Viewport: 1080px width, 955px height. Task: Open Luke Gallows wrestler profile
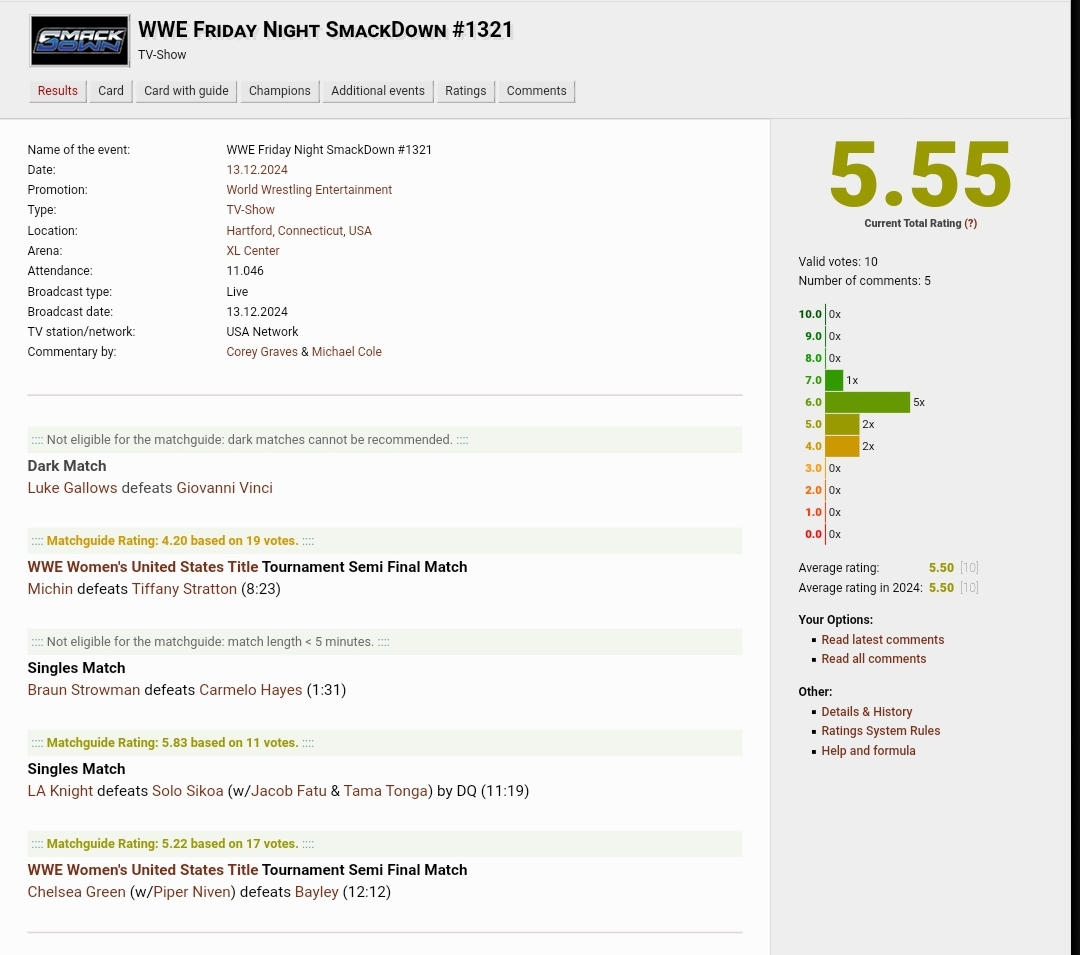pyautogui.click(x=72, y=487)
